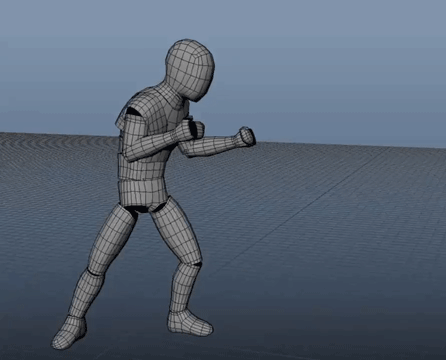Select the front leg's thigh
Image resolution: width=446 pixels, height=360 pixels.
(177, 230)
